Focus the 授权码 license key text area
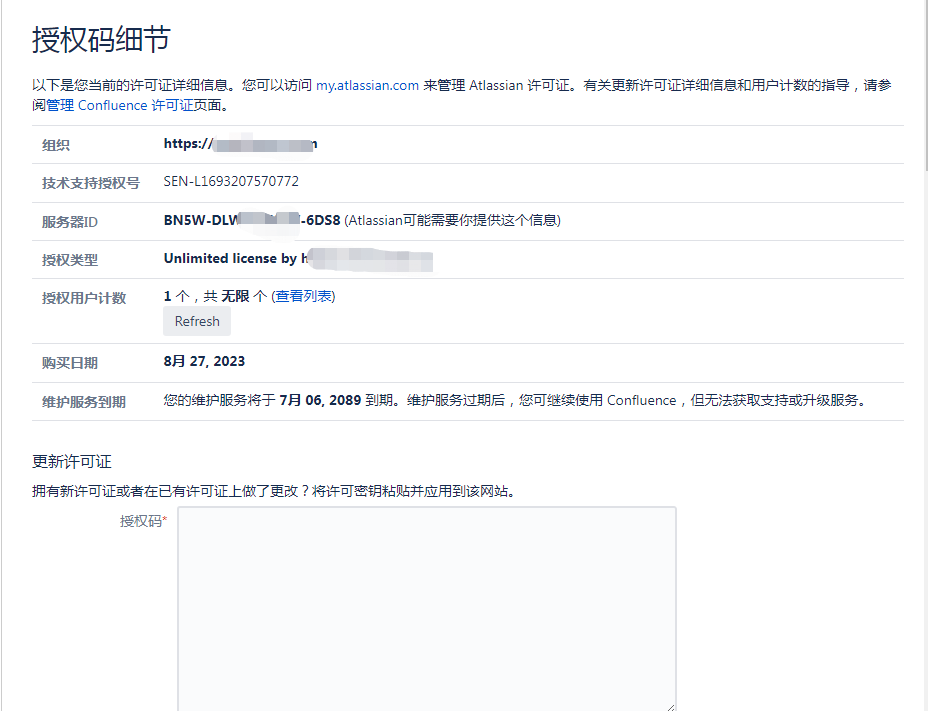This screenshot has width=928, height=711. point(427,609)
